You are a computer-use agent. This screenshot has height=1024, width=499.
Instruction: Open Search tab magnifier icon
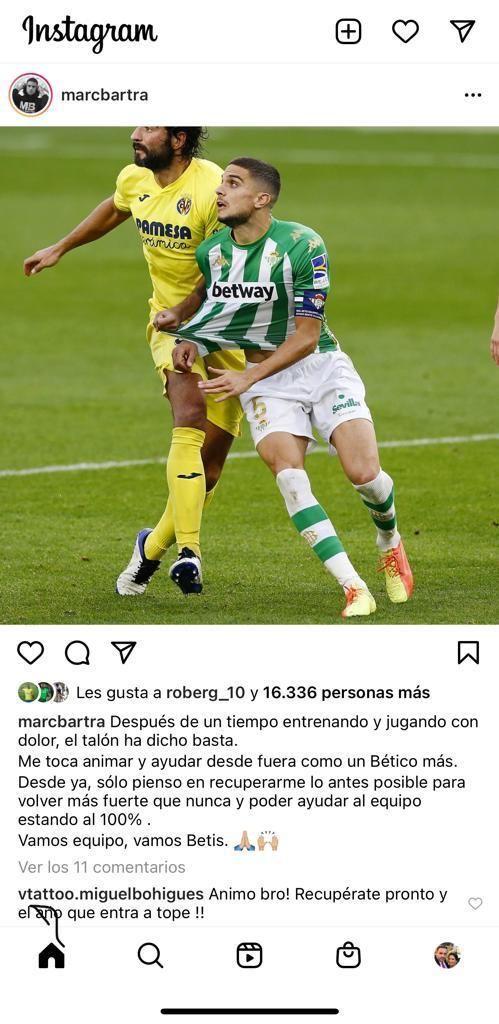pos(150,955)
